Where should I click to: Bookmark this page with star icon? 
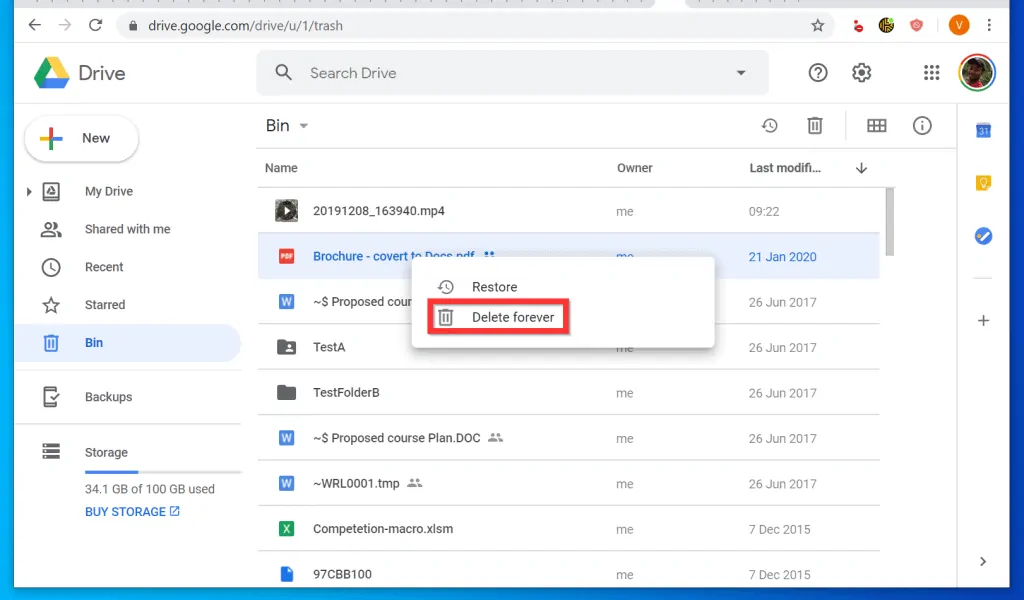pos(817,25)
